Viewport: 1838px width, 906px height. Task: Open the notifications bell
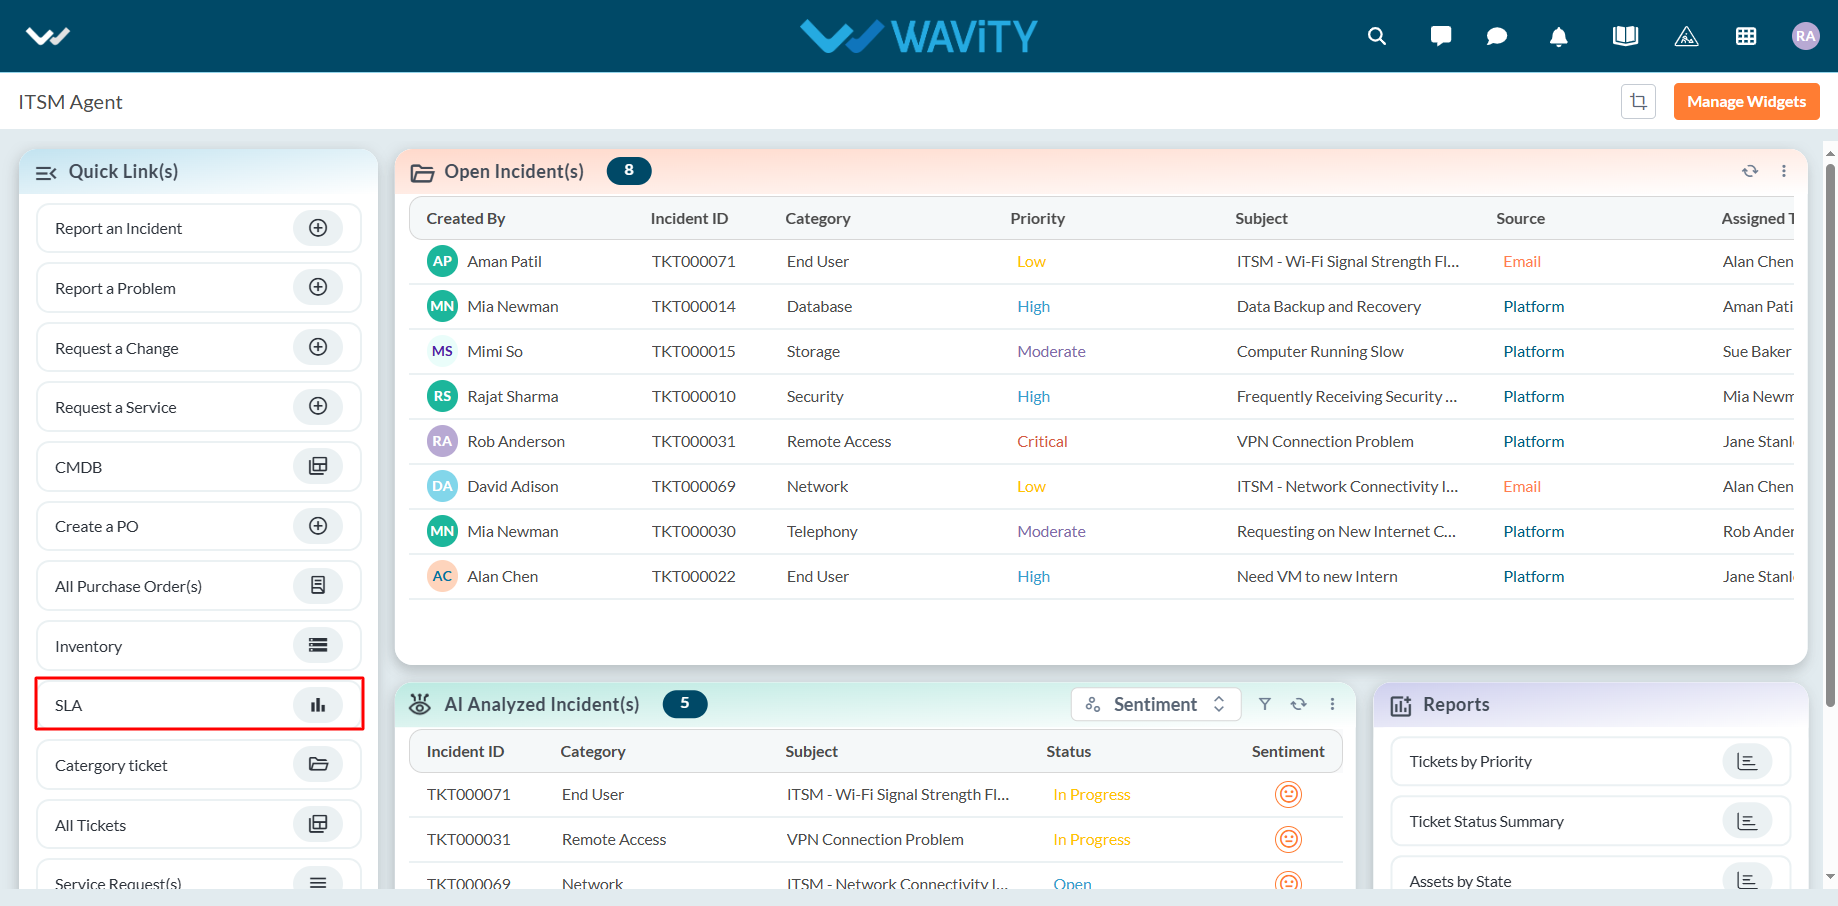[1558, 37]
